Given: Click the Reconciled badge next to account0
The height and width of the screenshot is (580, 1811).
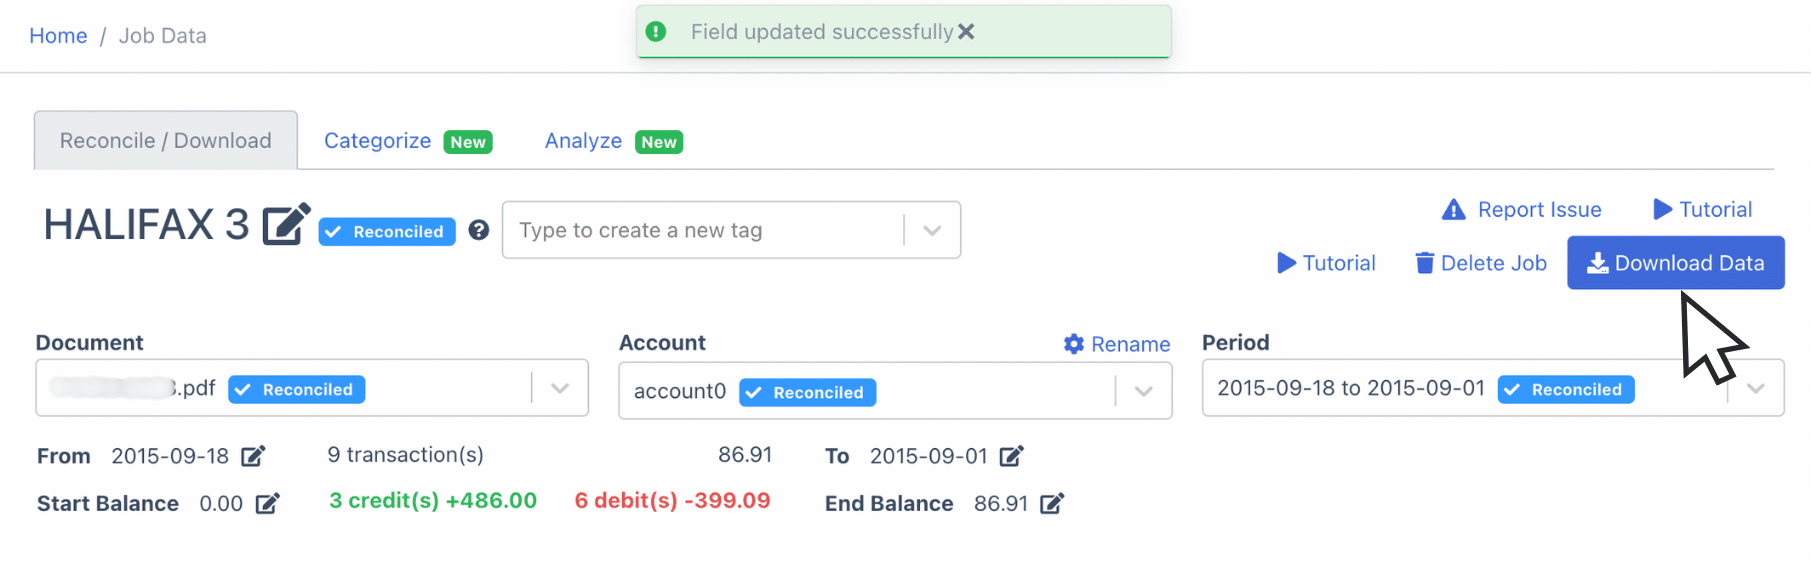Looking at the screenshot, I should click(807, 392).
